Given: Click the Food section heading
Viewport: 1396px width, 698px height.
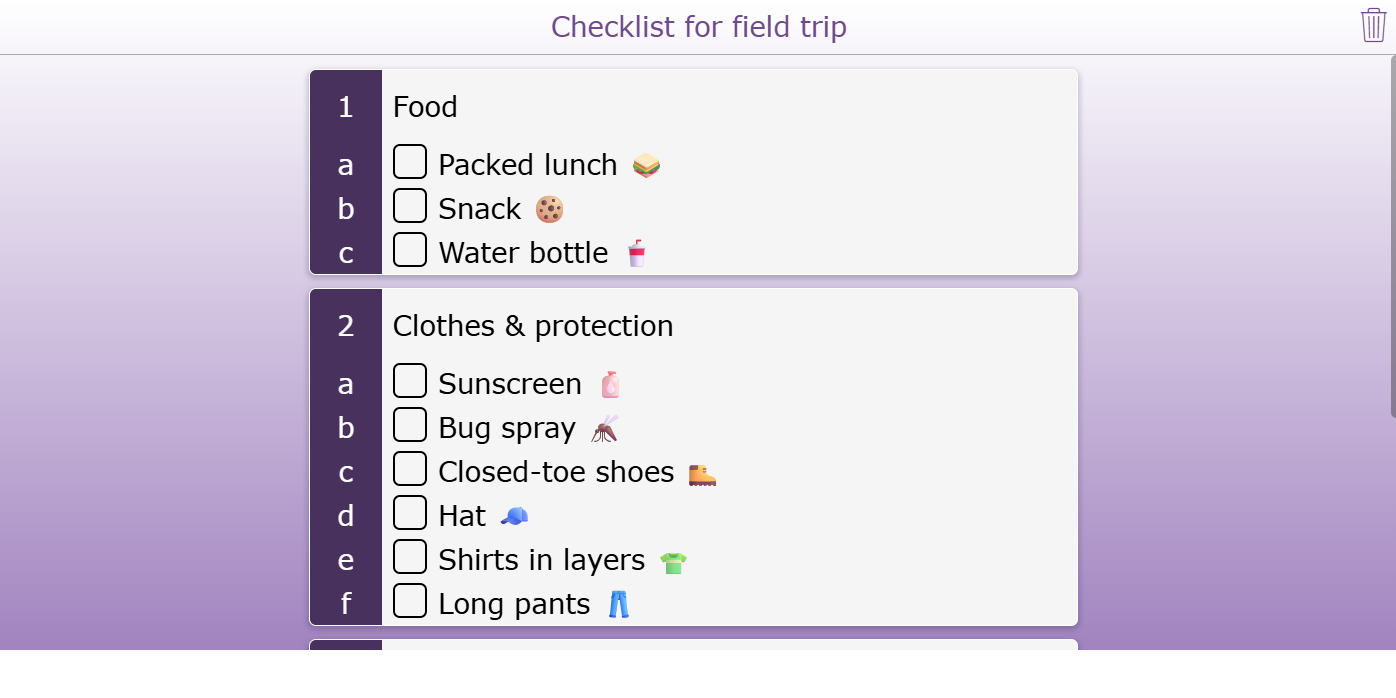Looking at the screenshot, I should pos(425,107).
